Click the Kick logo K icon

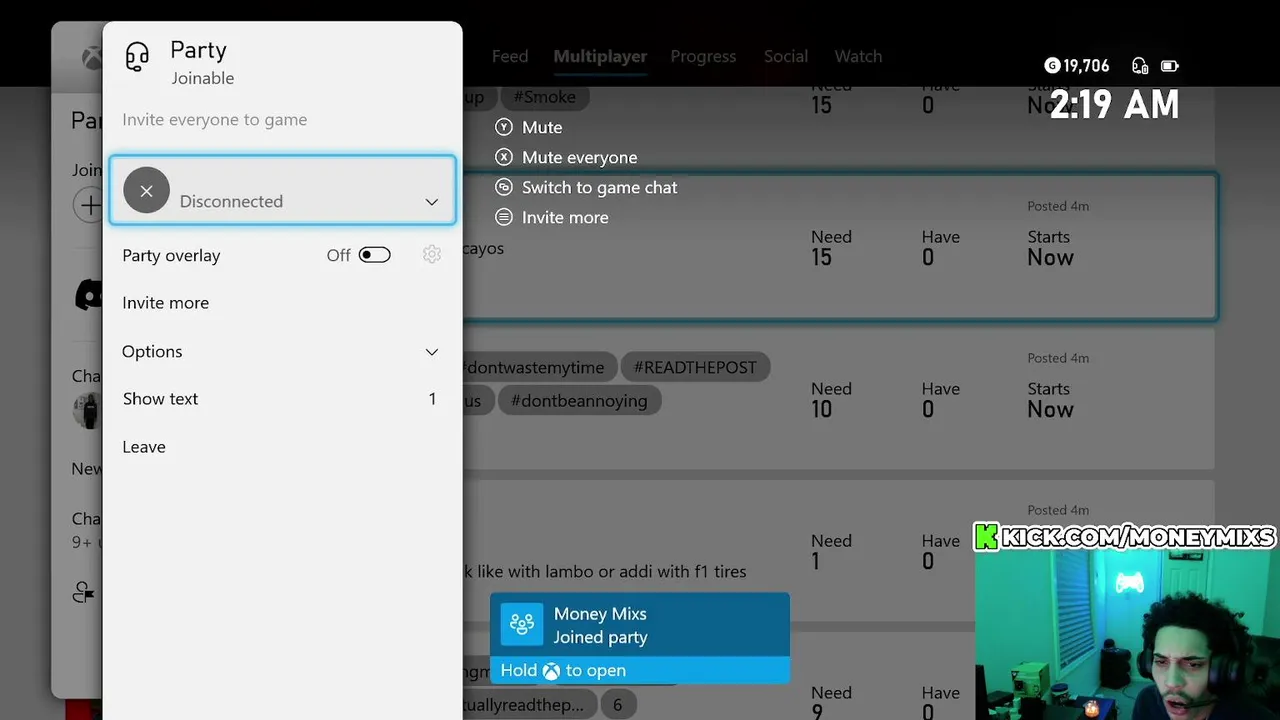pos(987,537)
